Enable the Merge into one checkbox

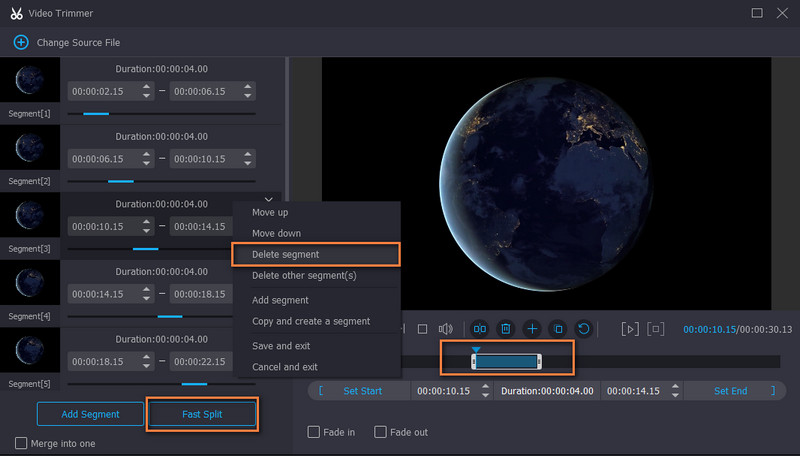22,443
